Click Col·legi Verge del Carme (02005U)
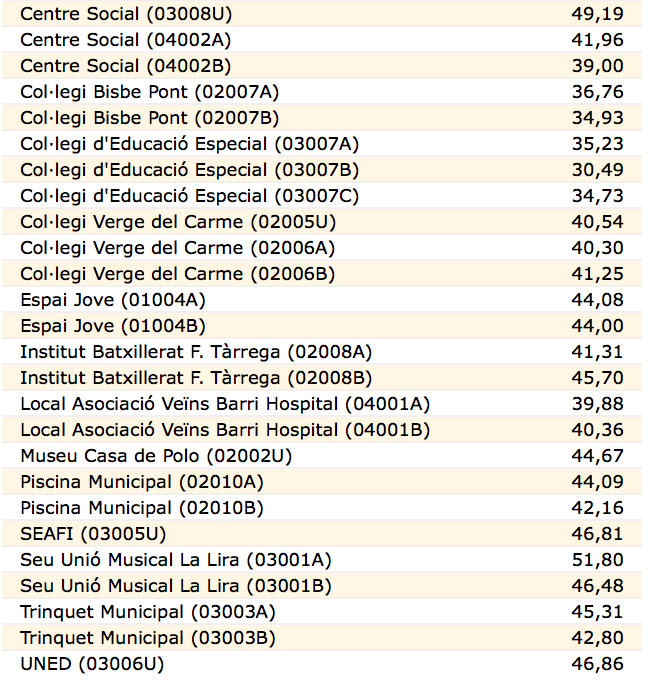 tap(177, 222)
